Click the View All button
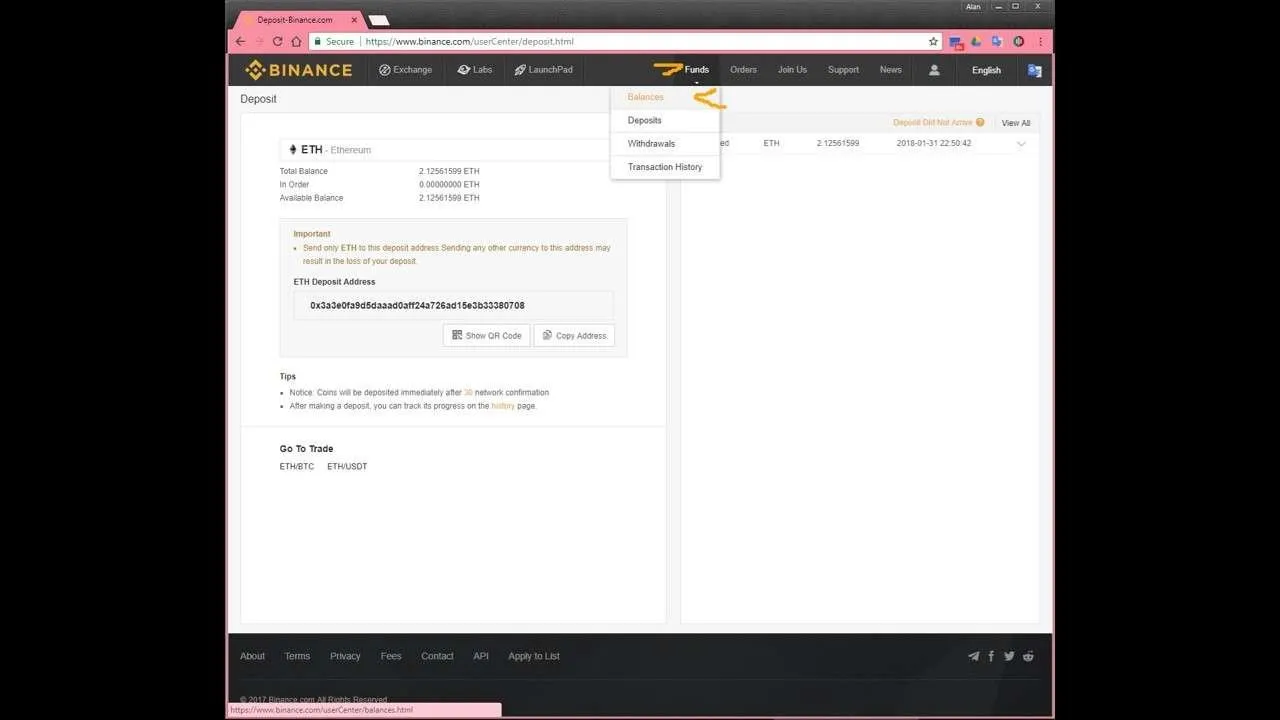1280x720 pixels. coord(1016,123)
